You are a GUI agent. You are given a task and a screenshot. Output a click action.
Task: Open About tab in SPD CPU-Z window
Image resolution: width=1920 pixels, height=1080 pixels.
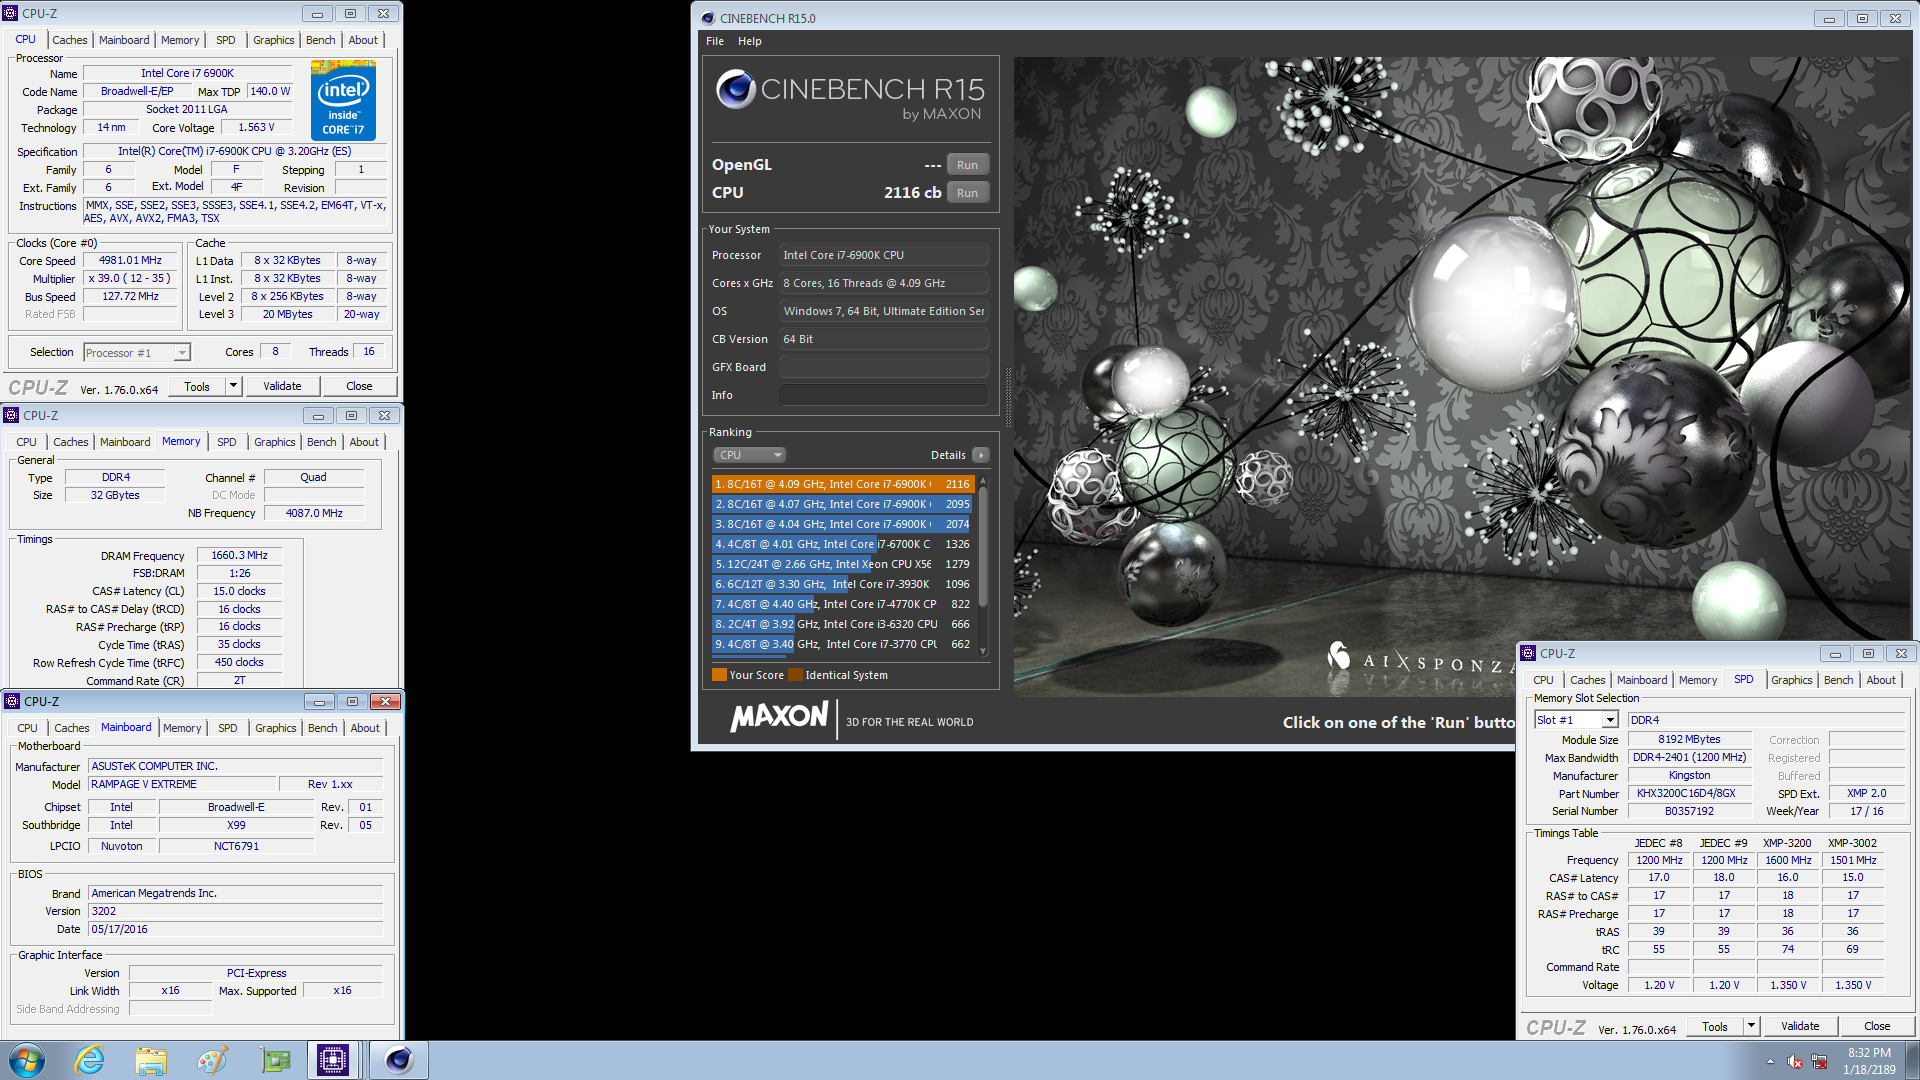(1881, 680)
